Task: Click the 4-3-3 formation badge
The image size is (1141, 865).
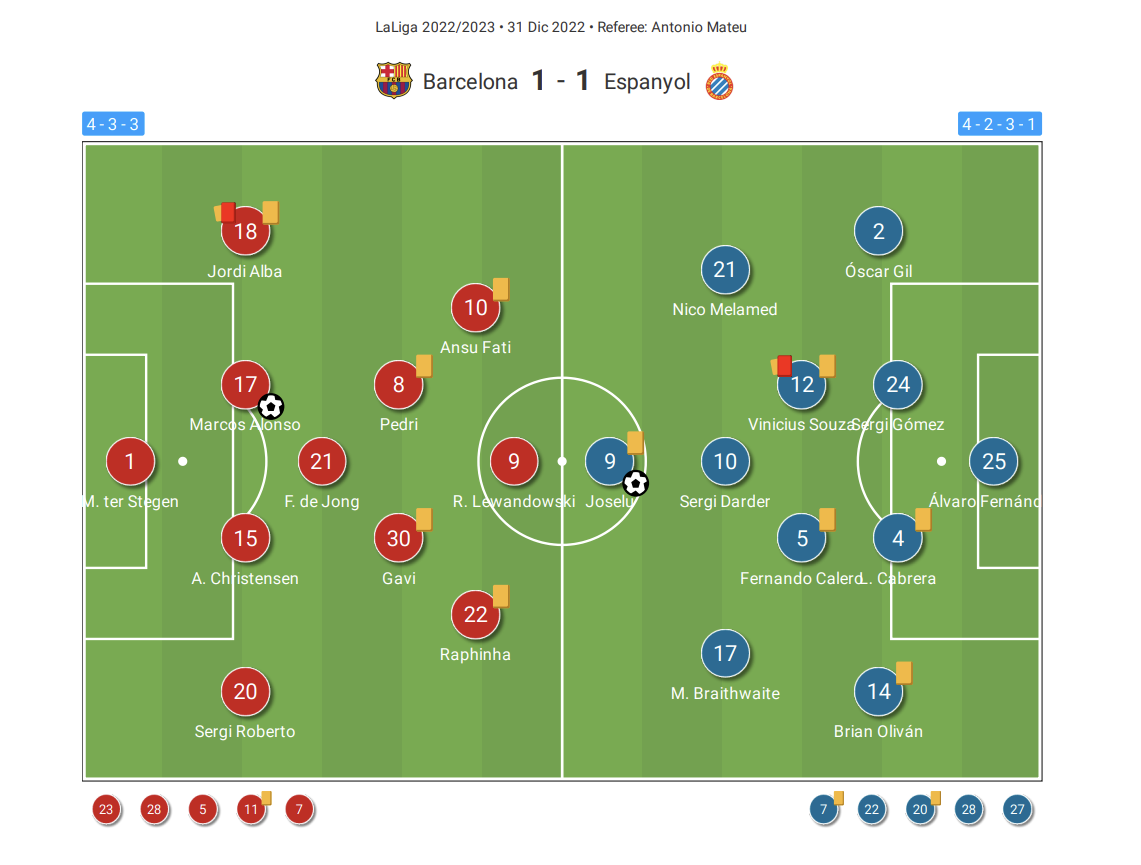Action: point(113,124)
